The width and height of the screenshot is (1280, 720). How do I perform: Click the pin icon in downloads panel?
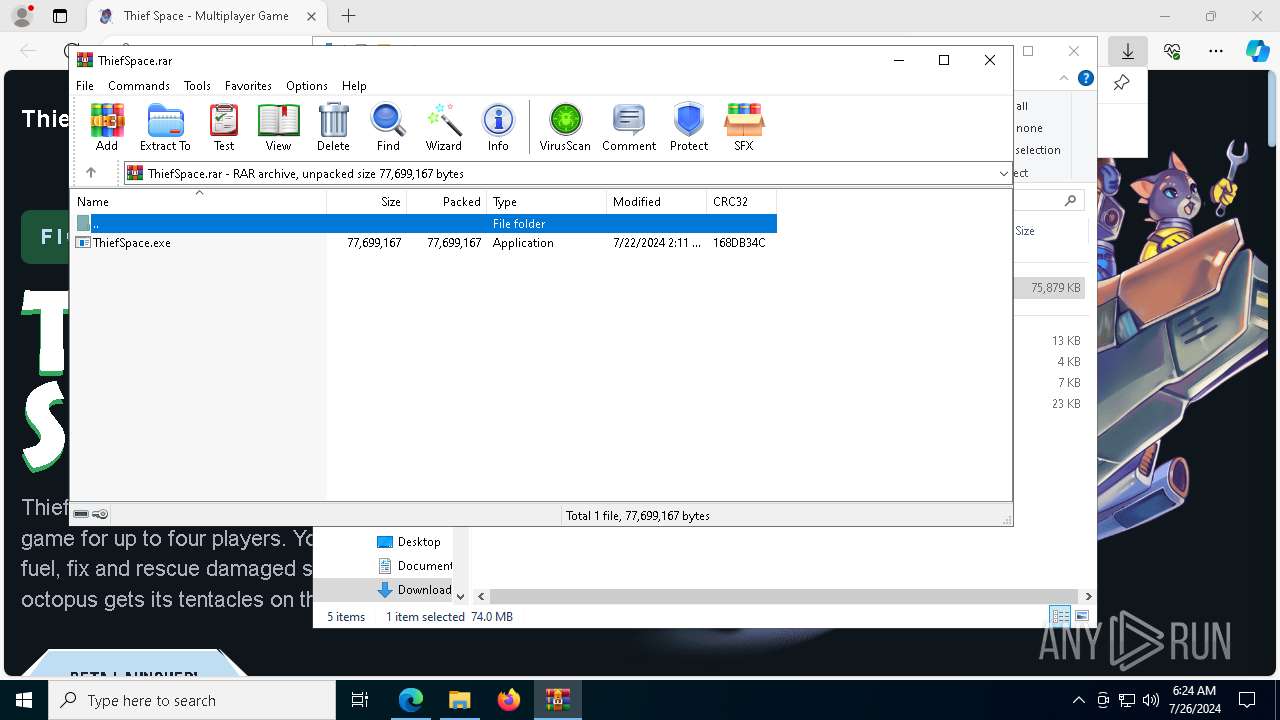(1121, 83)
